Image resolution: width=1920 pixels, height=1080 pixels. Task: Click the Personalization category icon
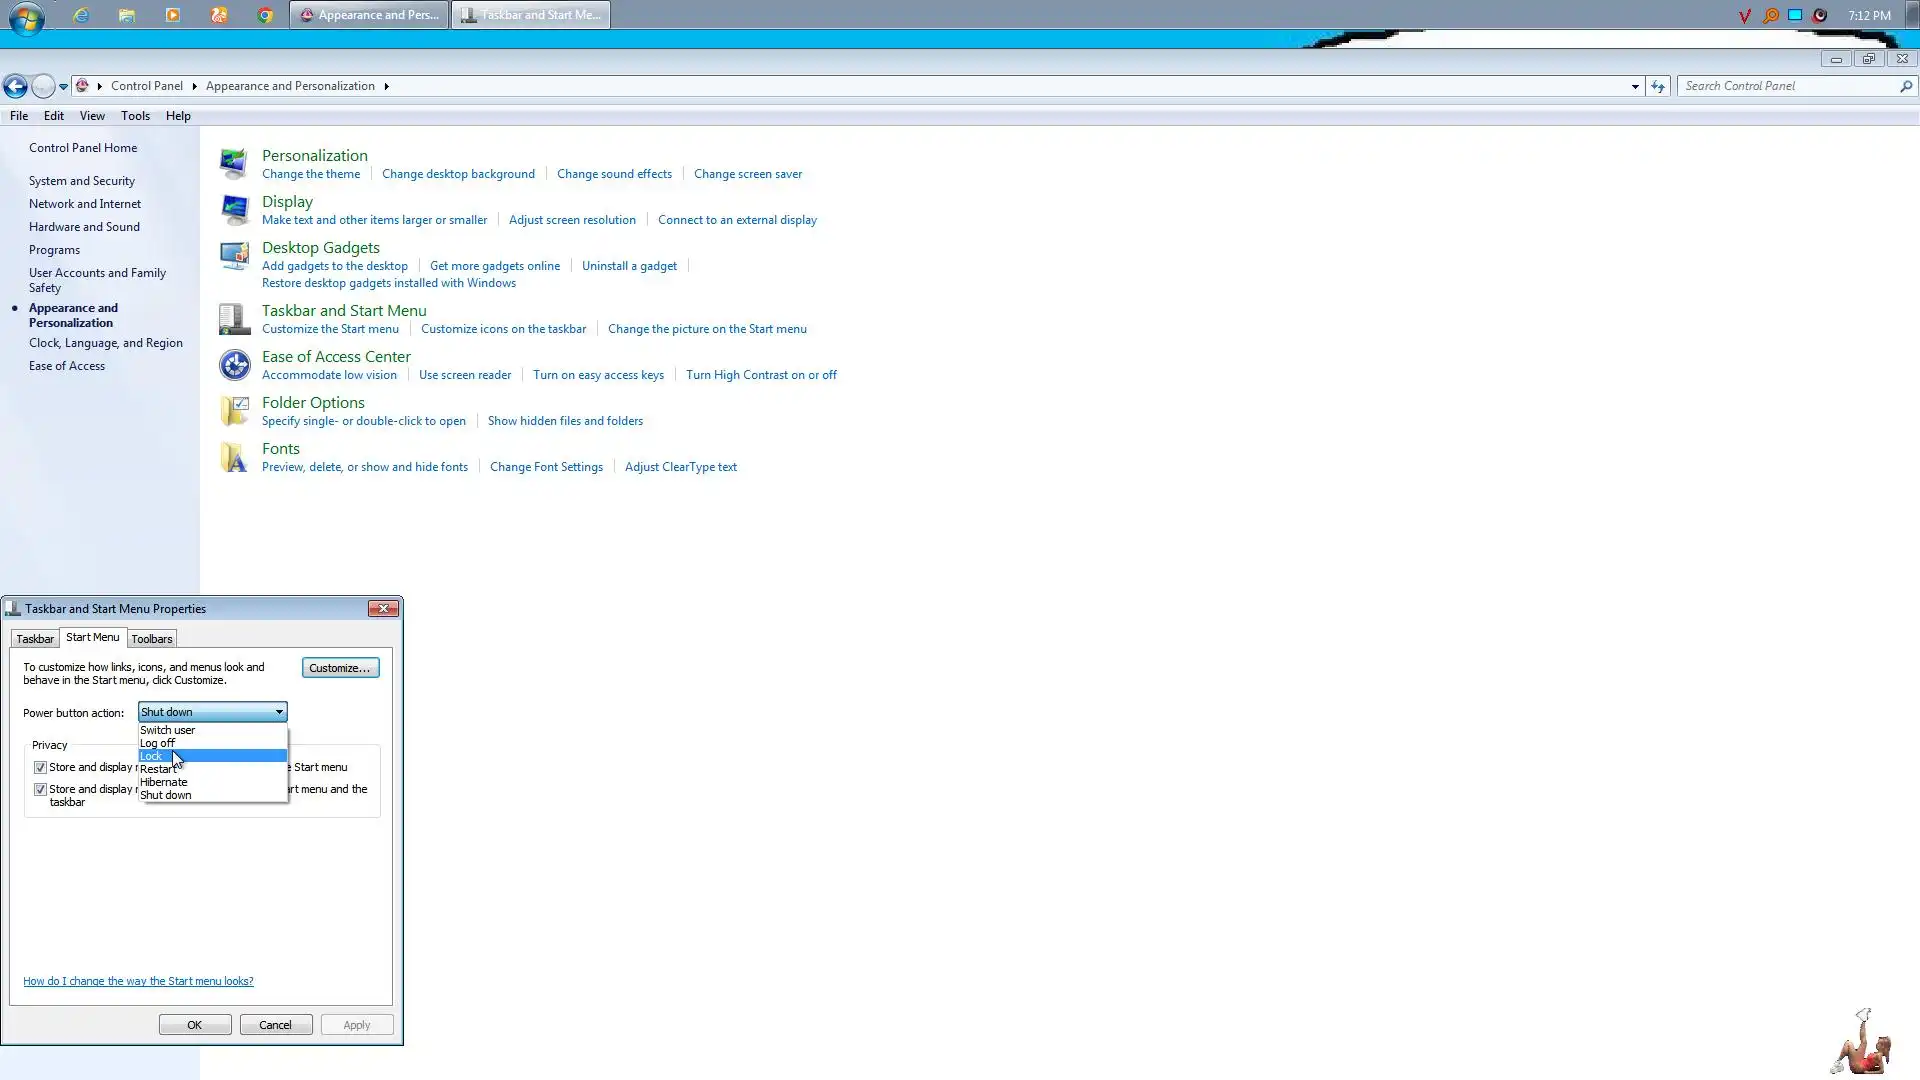pos(233,163)
